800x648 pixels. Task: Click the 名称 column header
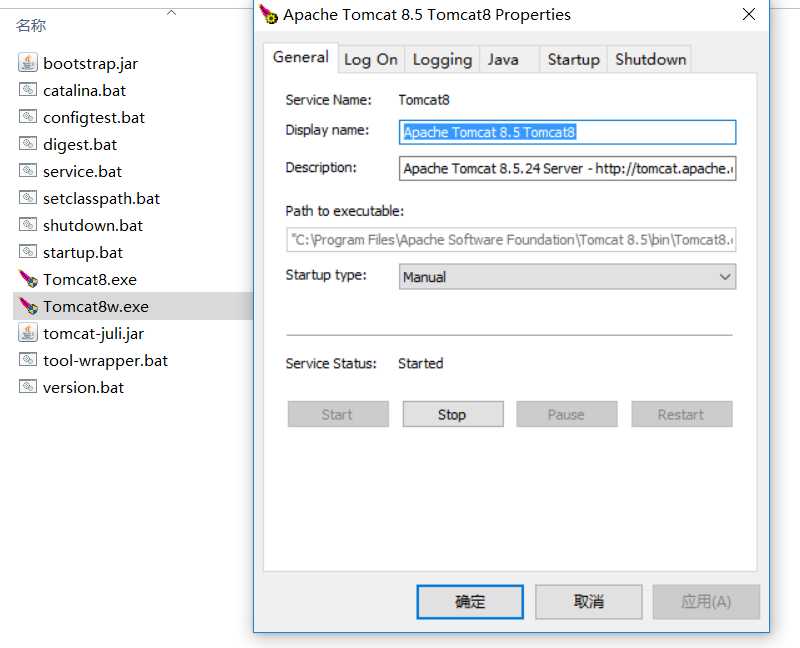[x=31, y=25]
